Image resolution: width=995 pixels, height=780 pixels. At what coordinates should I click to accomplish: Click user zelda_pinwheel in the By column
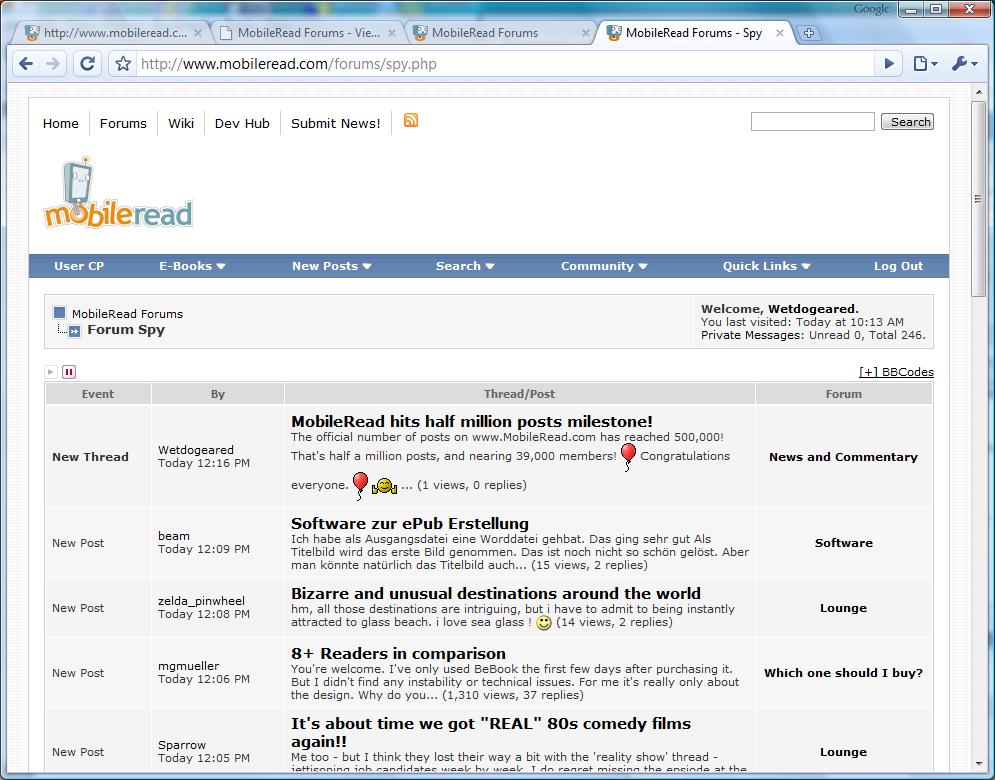point(201,601)
